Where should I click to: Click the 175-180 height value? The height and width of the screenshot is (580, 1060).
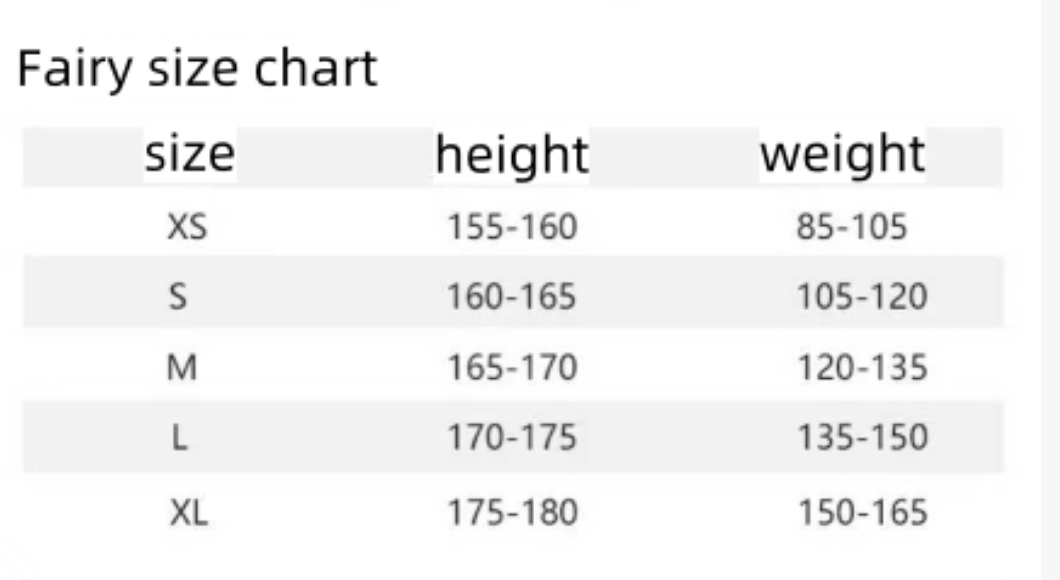tap(512, 513)
